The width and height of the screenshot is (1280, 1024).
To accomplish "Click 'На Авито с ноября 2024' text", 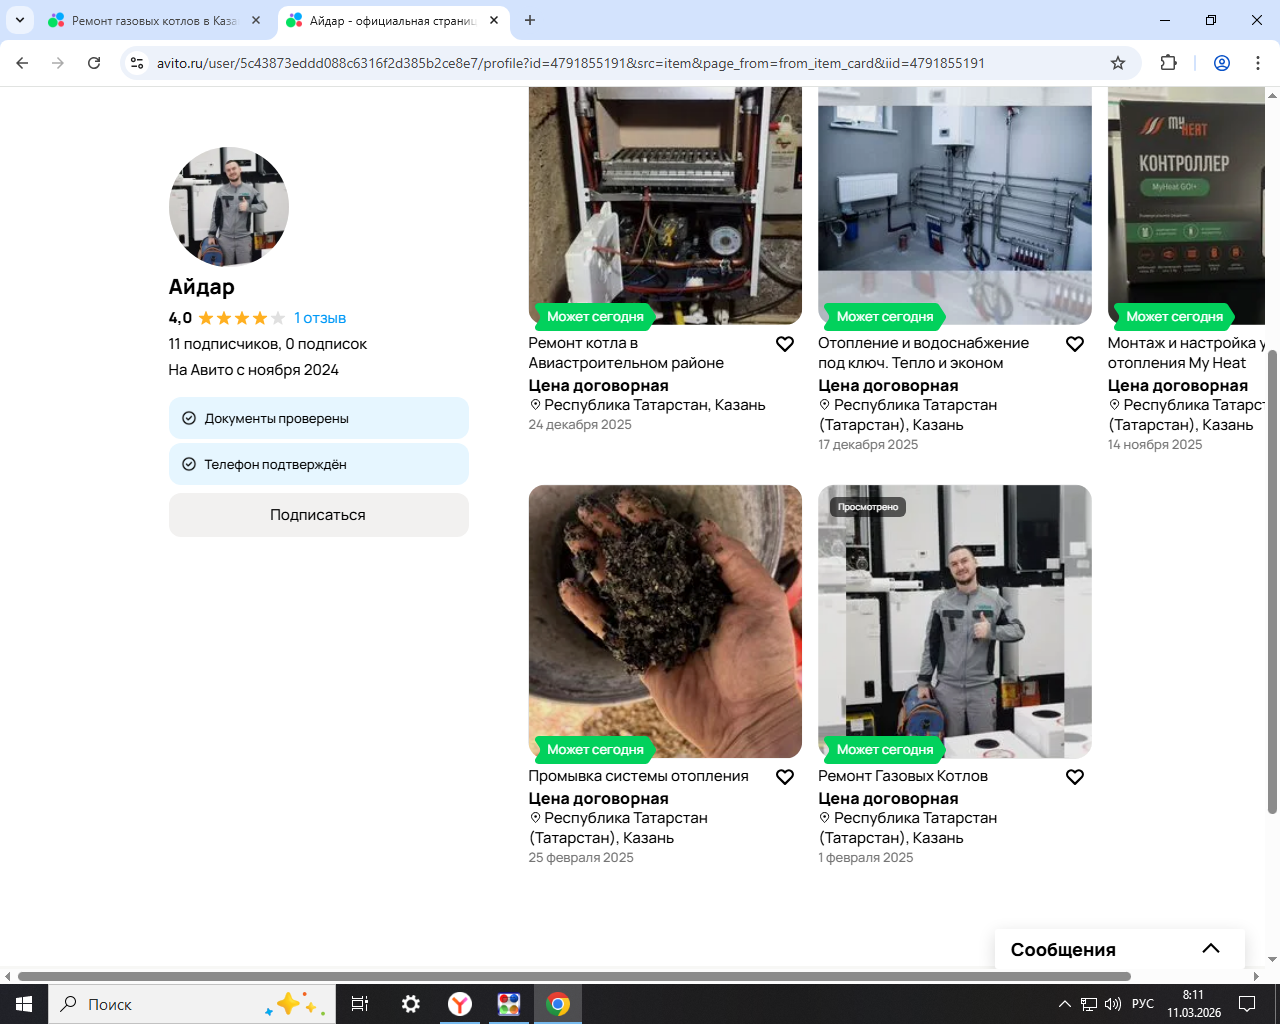I will (x=254, y=370).
